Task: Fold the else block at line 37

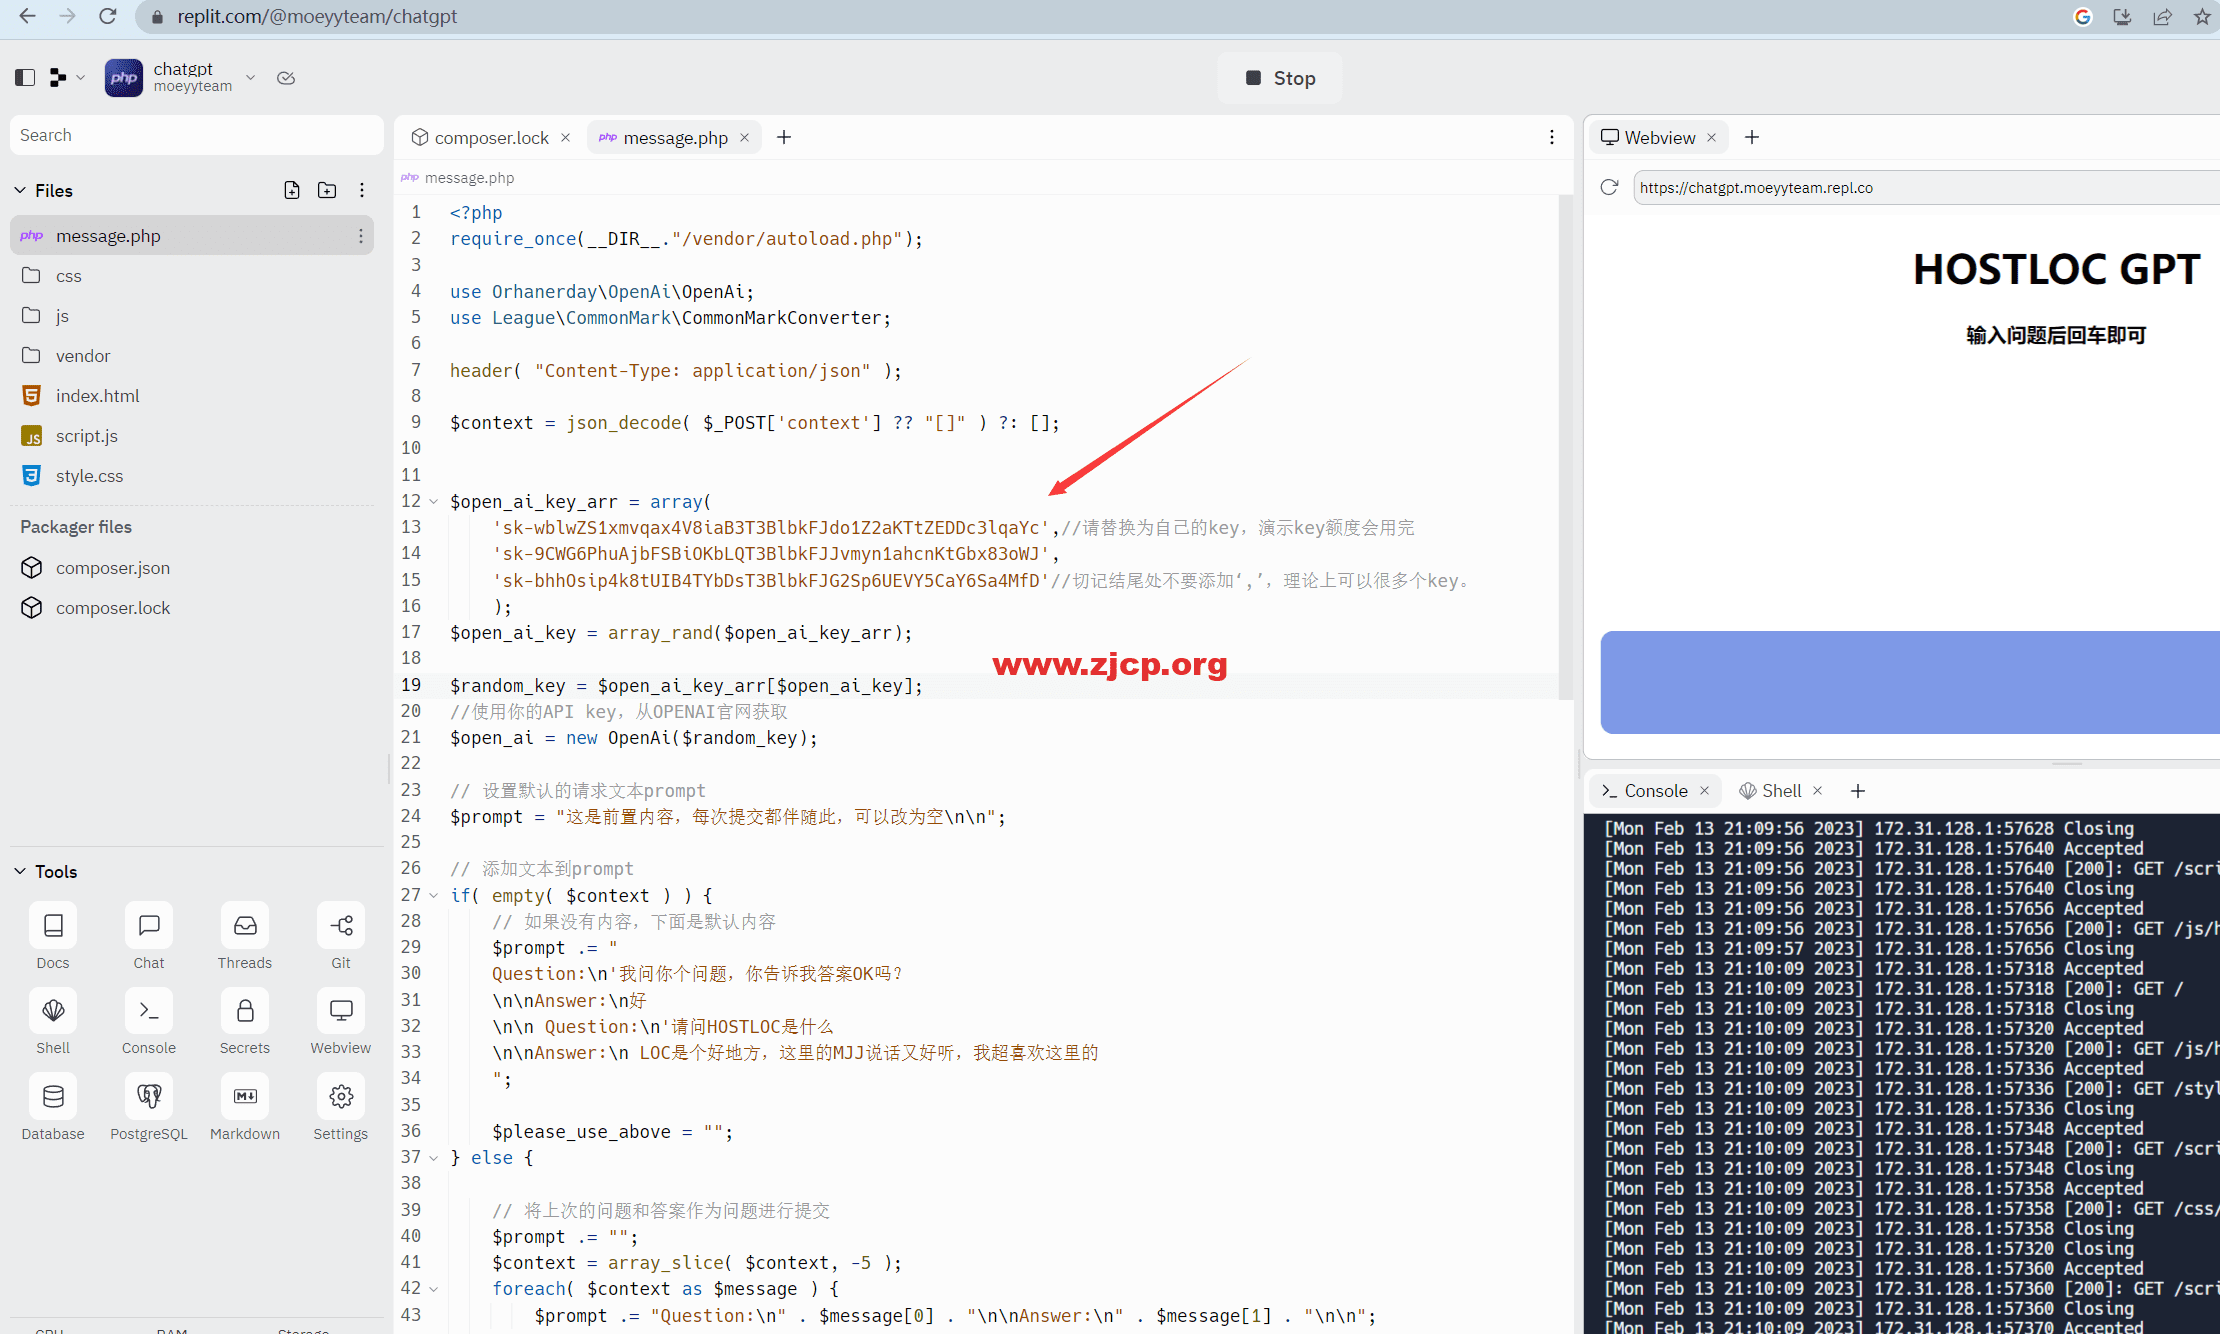Action: [433, 1157]
